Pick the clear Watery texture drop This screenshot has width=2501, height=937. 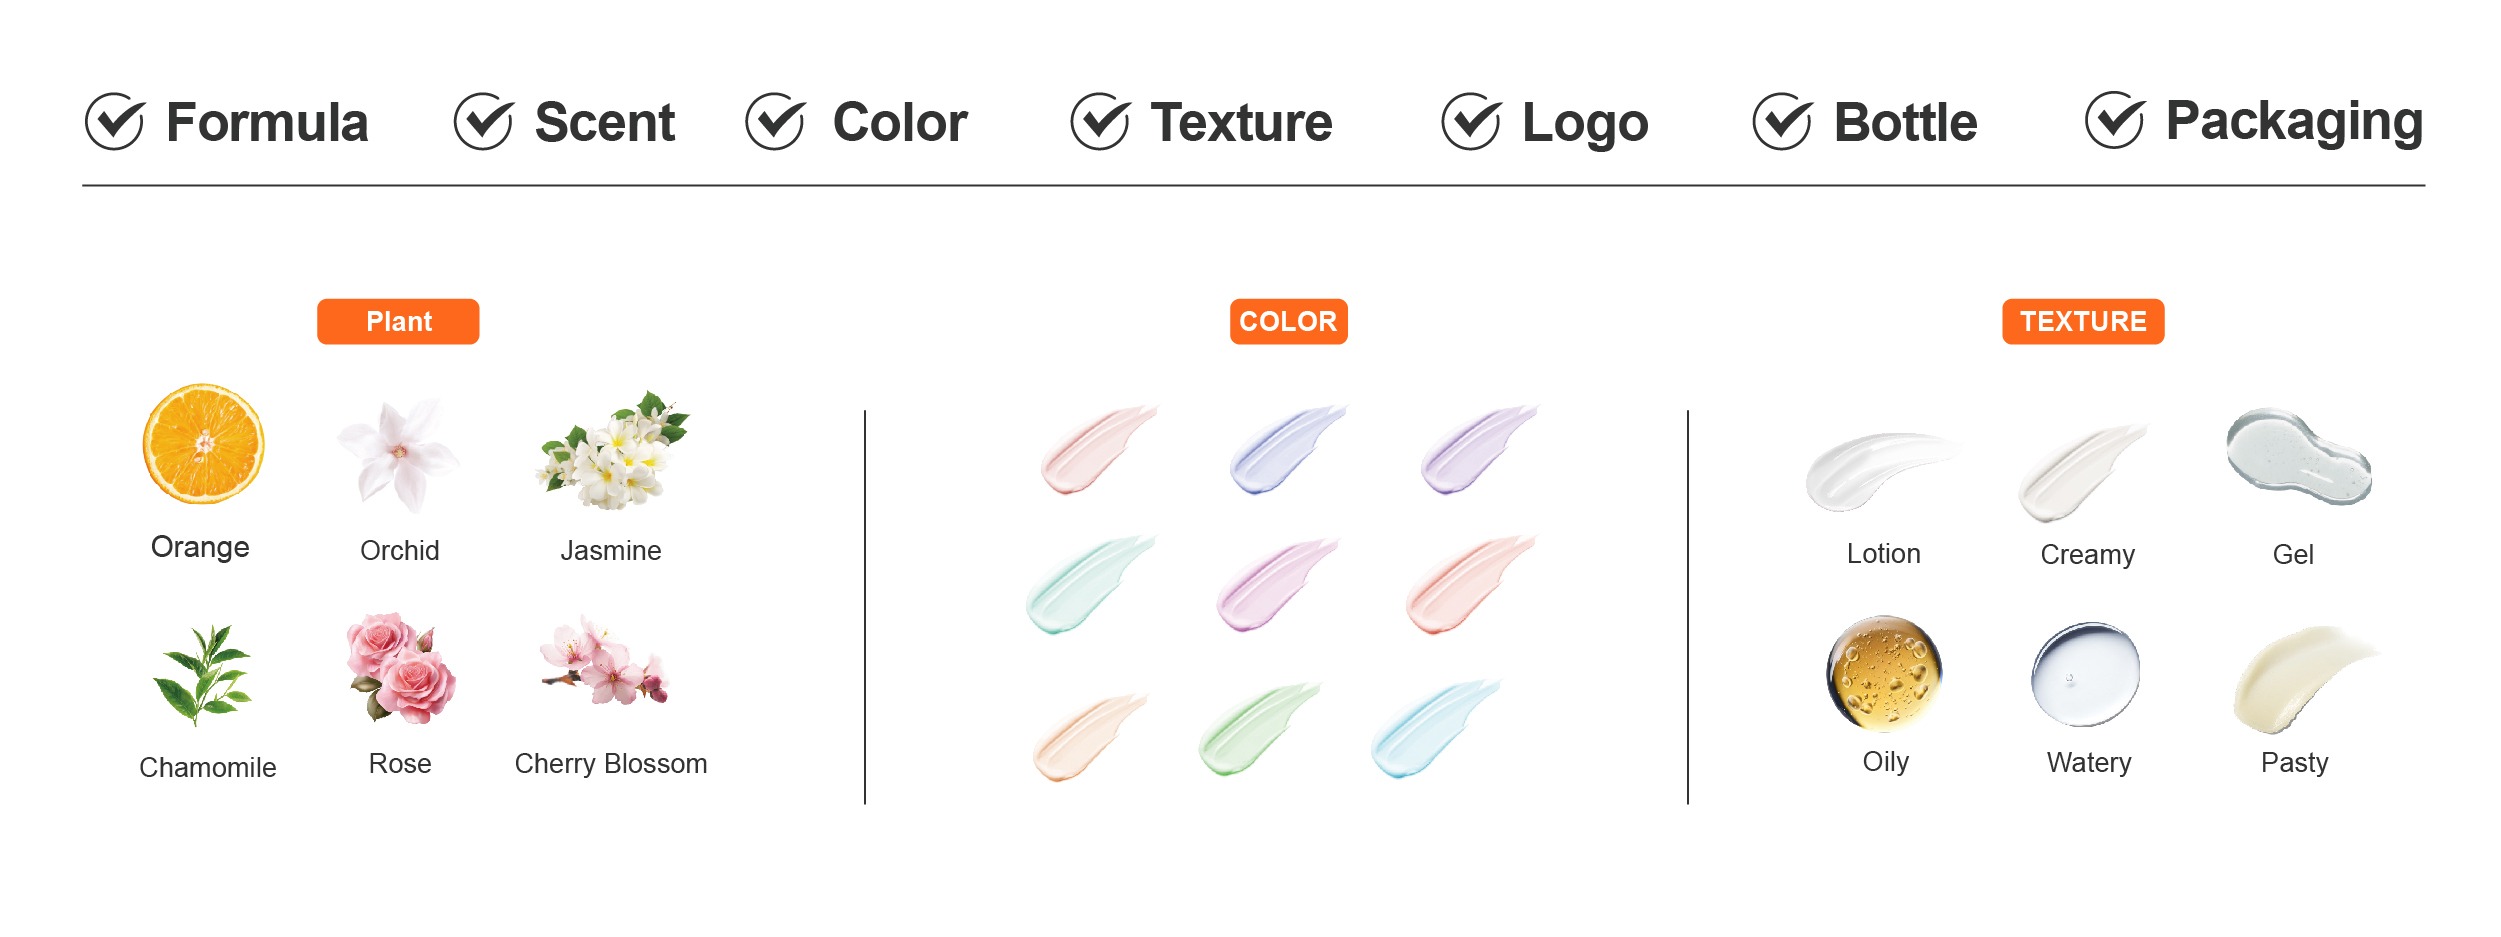[x=2086, y=674]
